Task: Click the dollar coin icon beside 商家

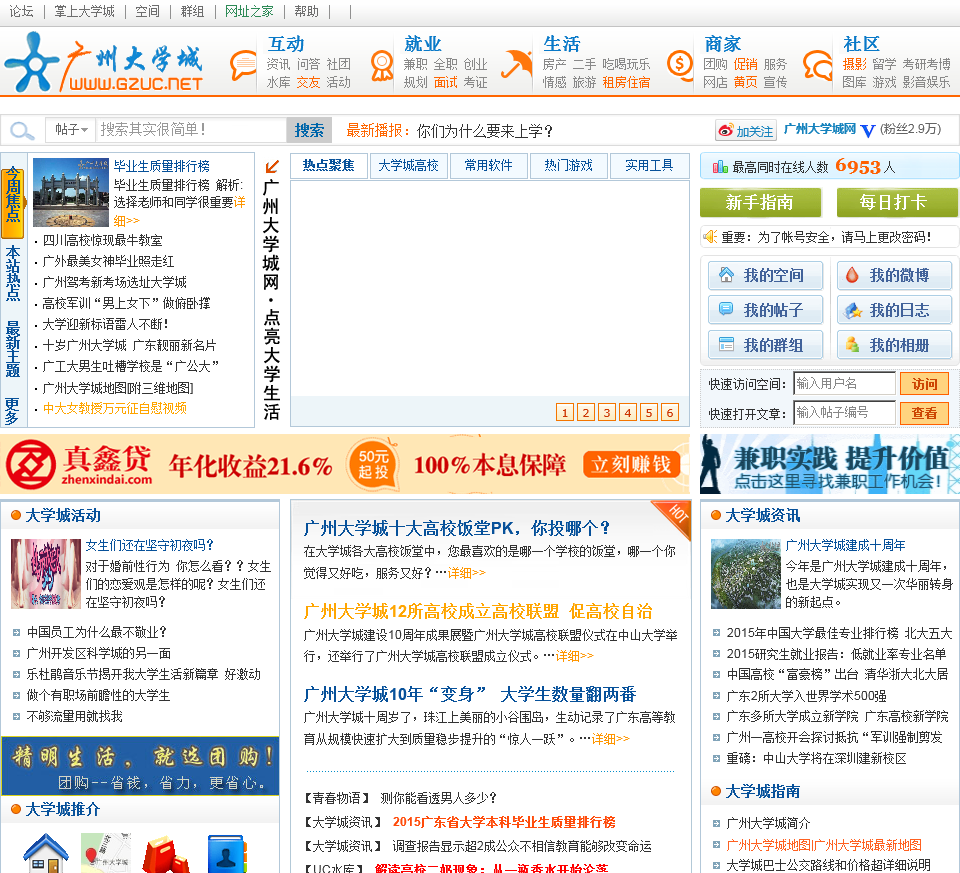Action: [680, 64]
